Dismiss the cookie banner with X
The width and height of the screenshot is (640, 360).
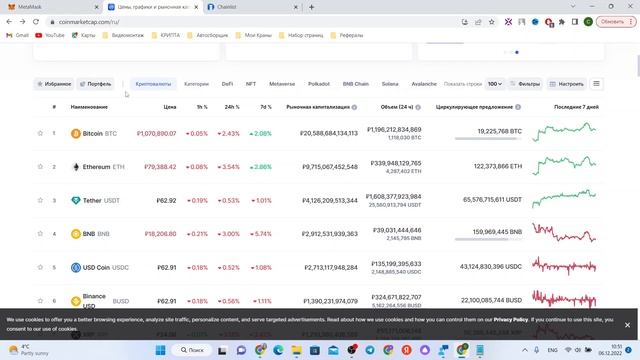pyautogui.click(x=627, y=325)
